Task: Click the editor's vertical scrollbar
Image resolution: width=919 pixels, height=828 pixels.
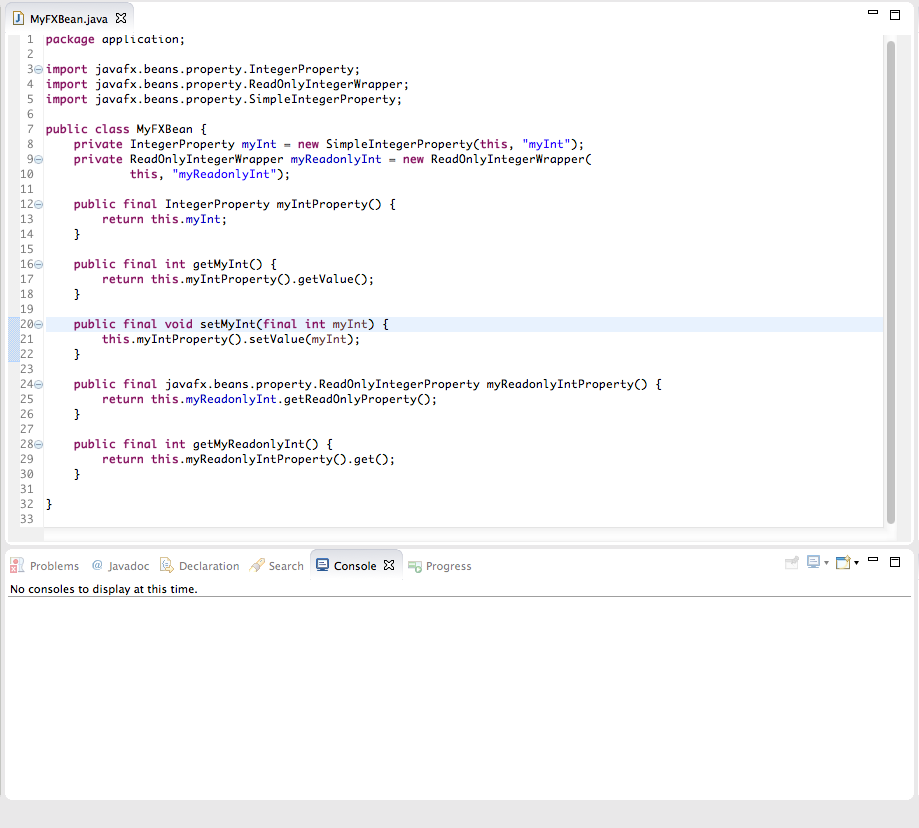Action: (890, 280)
